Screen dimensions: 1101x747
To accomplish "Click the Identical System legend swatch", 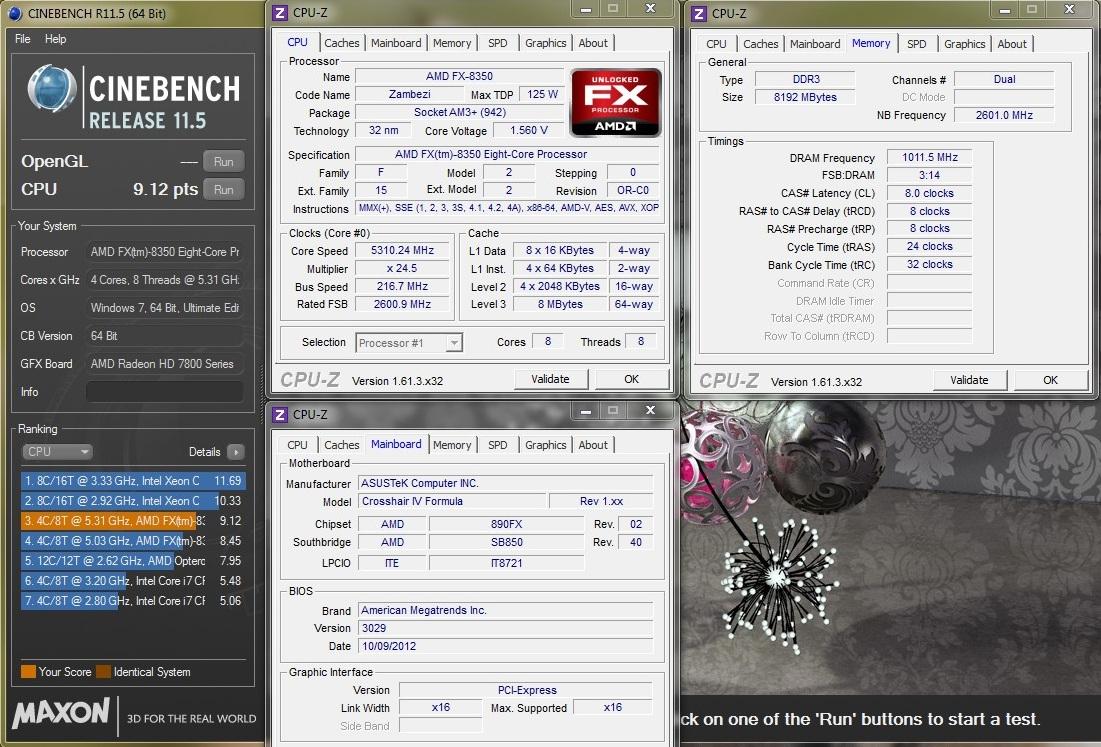I will pyautogui.click(x=103, y=672).
